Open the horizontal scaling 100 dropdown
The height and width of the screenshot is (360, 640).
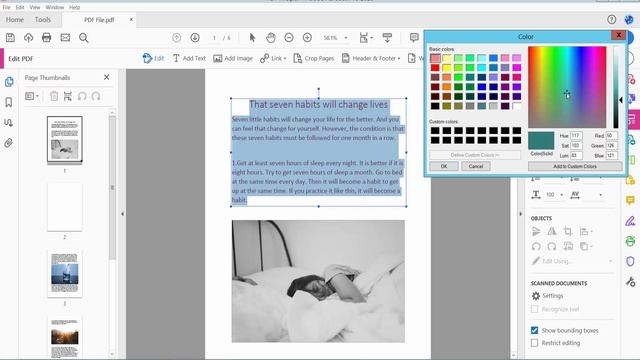click(x=562, y=195)
